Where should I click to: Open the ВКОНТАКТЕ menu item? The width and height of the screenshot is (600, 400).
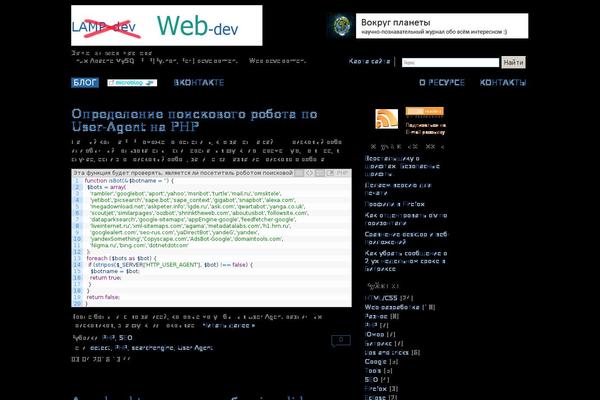coord(199,83)
